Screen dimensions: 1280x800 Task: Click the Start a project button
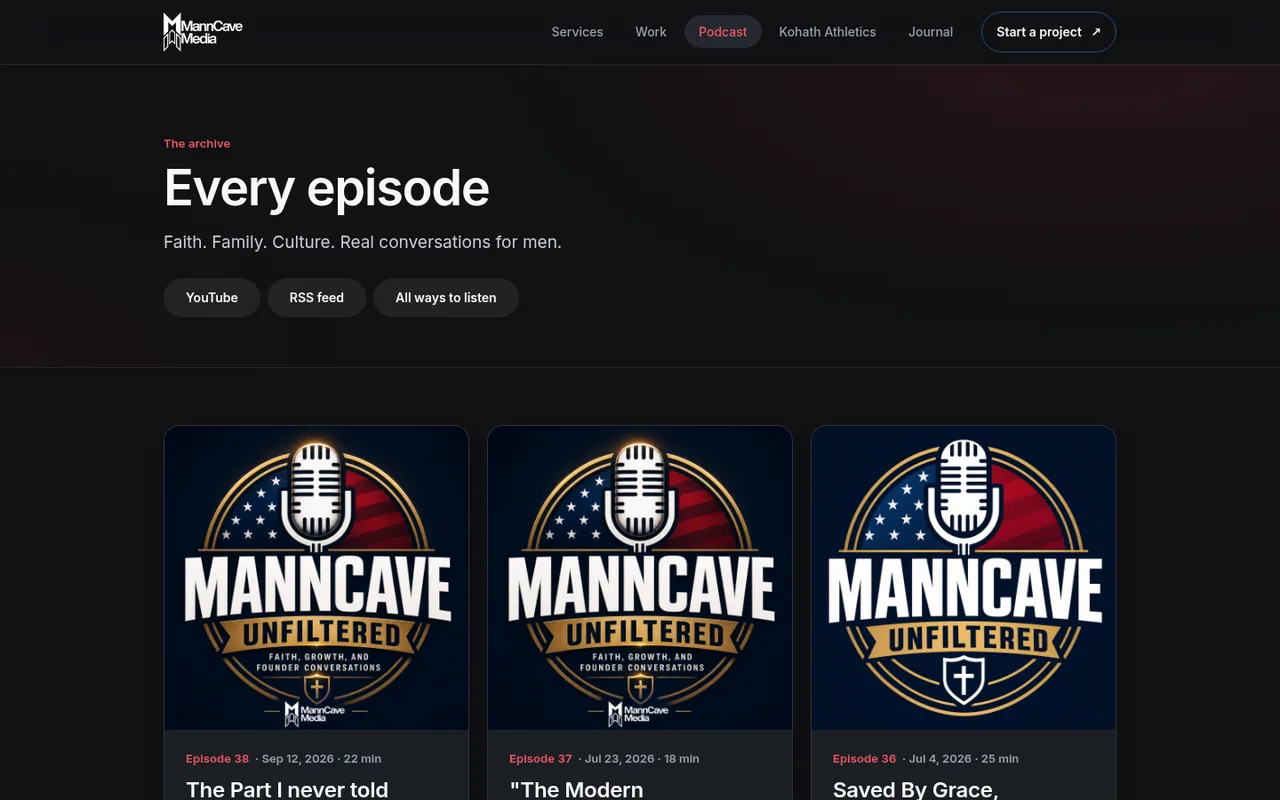tap(1048, 32)
